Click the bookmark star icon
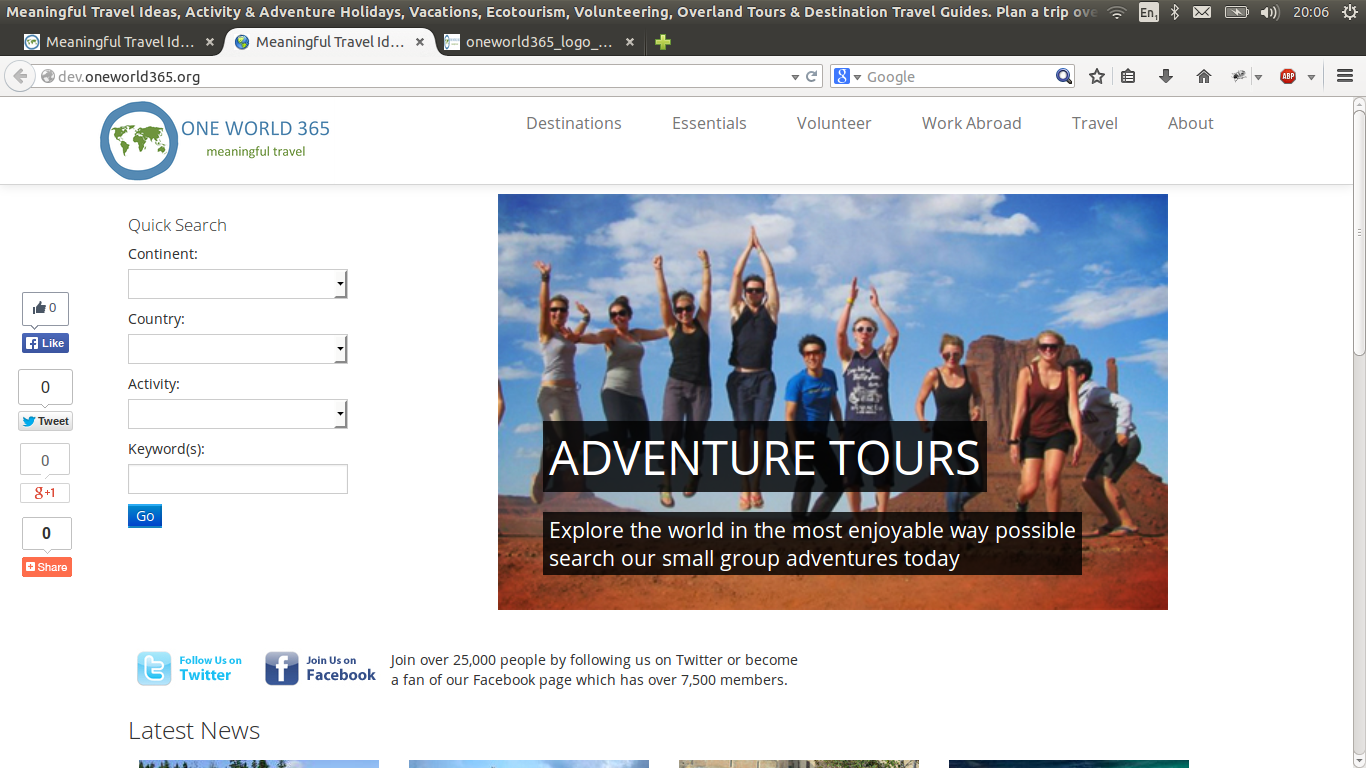1366x768 pixels. pos(1097,77)
